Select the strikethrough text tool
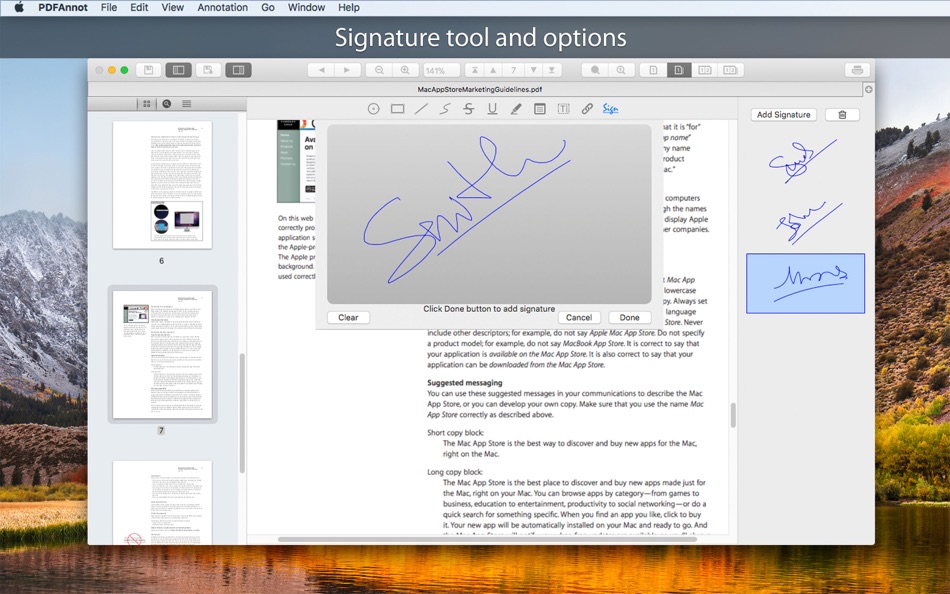The width and height of the screenshot is (950, 594). click(x=468, y=109)
